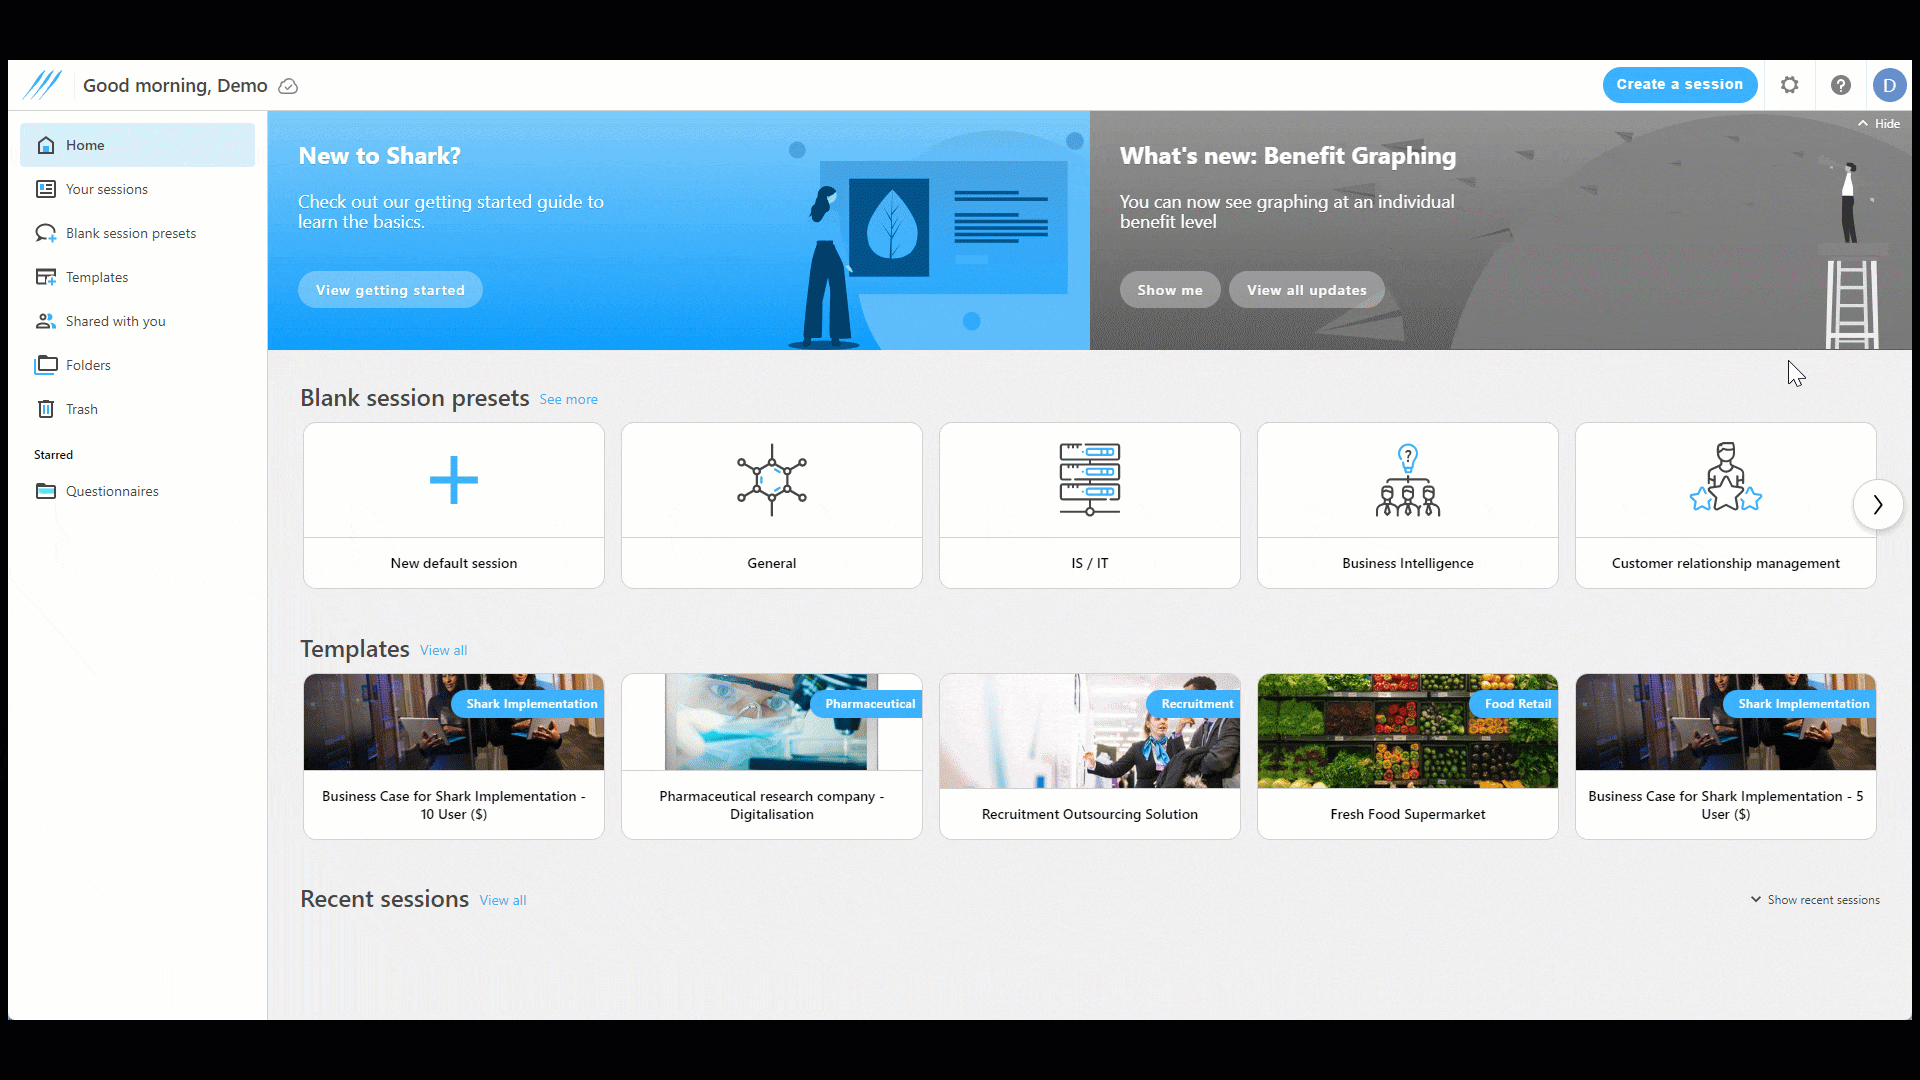Open the starred Questionnaires folder

click(138, 491)
